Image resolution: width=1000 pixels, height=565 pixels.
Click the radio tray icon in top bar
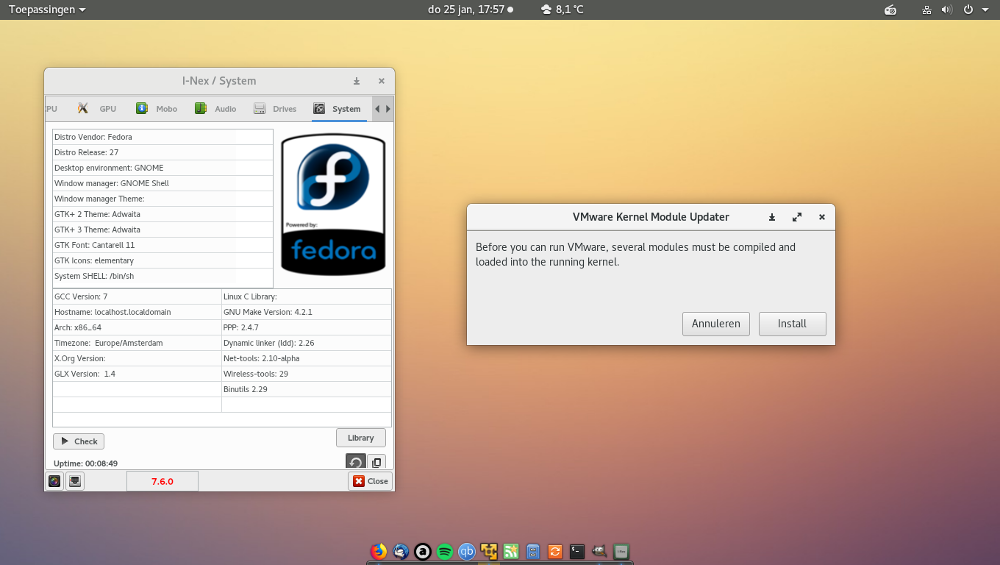tap(890, 10)
